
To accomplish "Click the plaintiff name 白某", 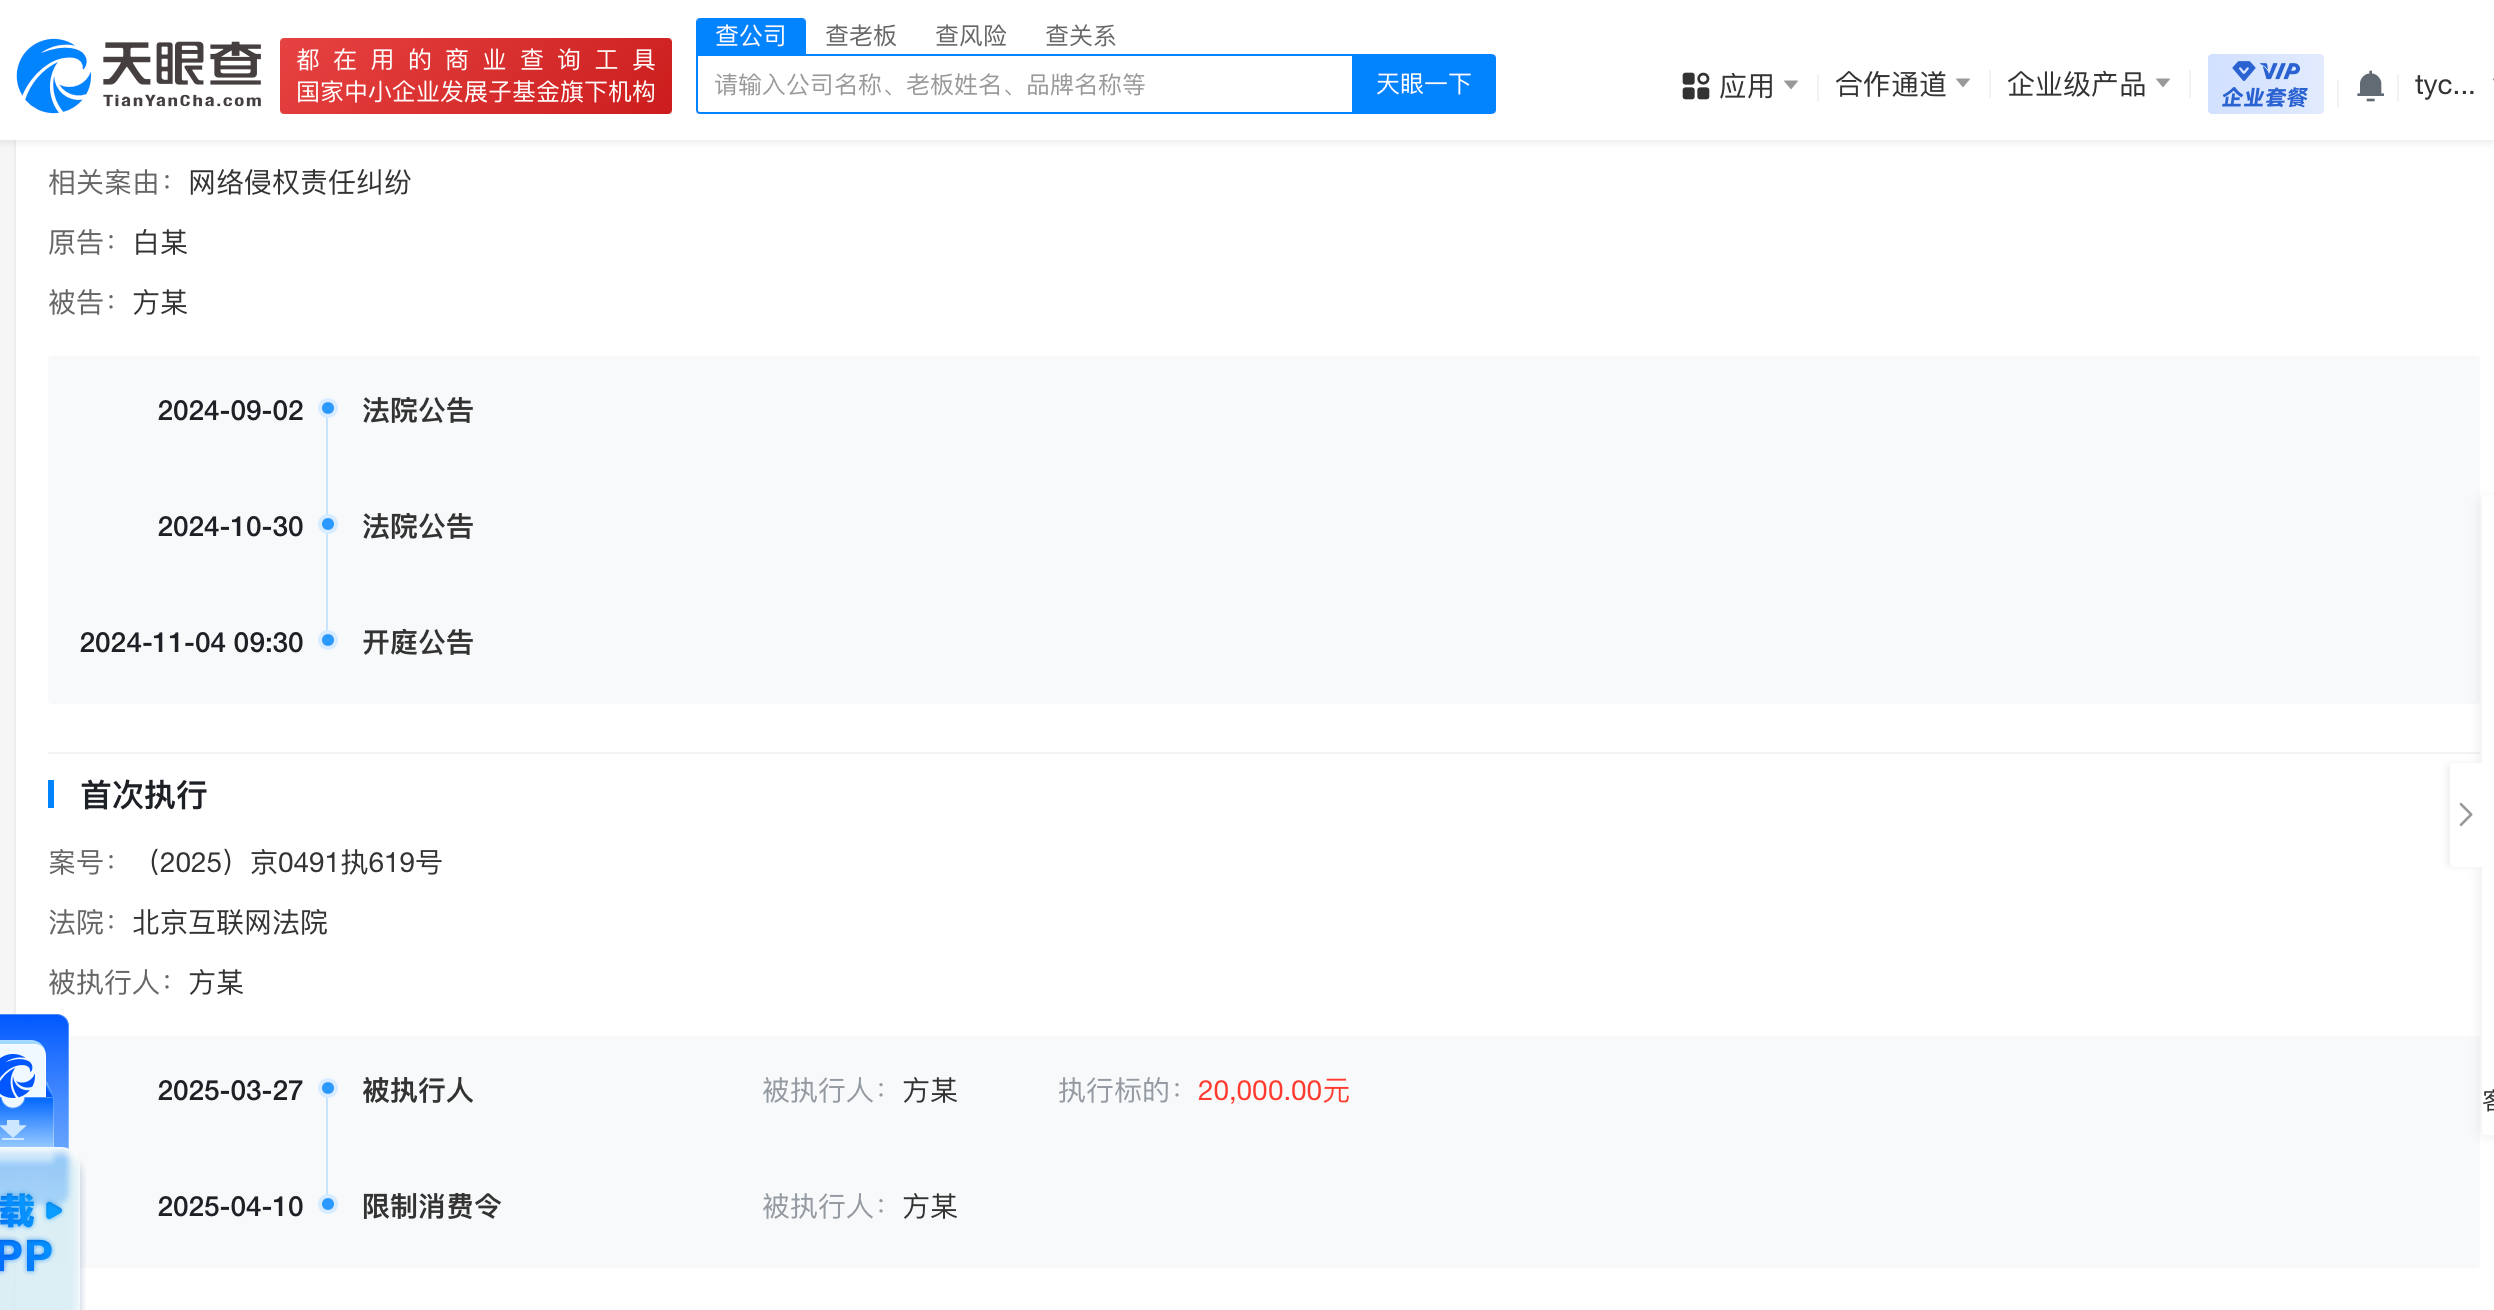I will pyautogui.click(x=160, y=242).
